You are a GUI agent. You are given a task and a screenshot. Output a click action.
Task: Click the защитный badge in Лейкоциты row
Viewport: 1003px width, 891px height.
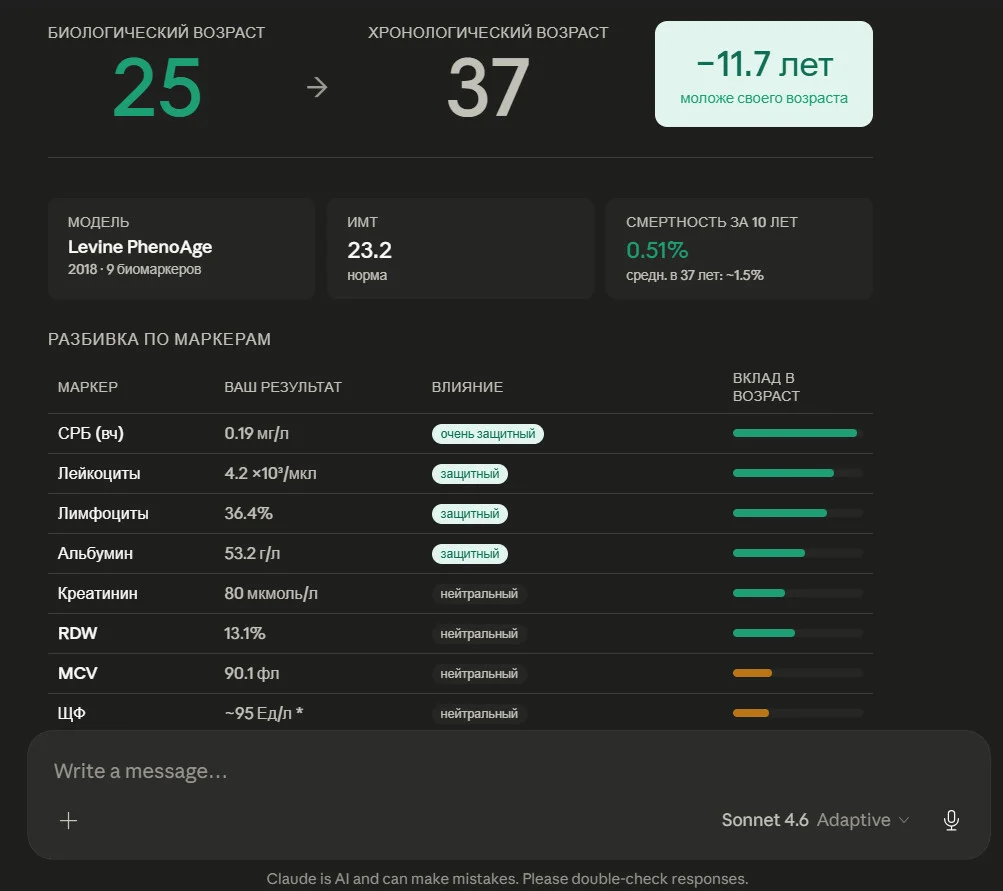click(x=470, y=474)
